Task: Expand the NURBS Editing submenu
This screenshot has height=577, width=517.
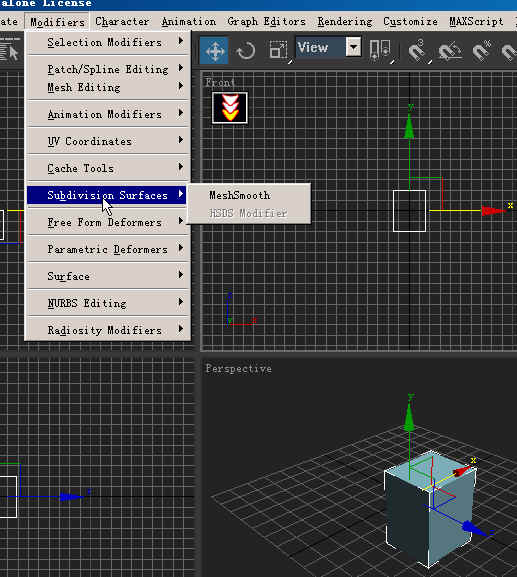Action: point(108,303)
